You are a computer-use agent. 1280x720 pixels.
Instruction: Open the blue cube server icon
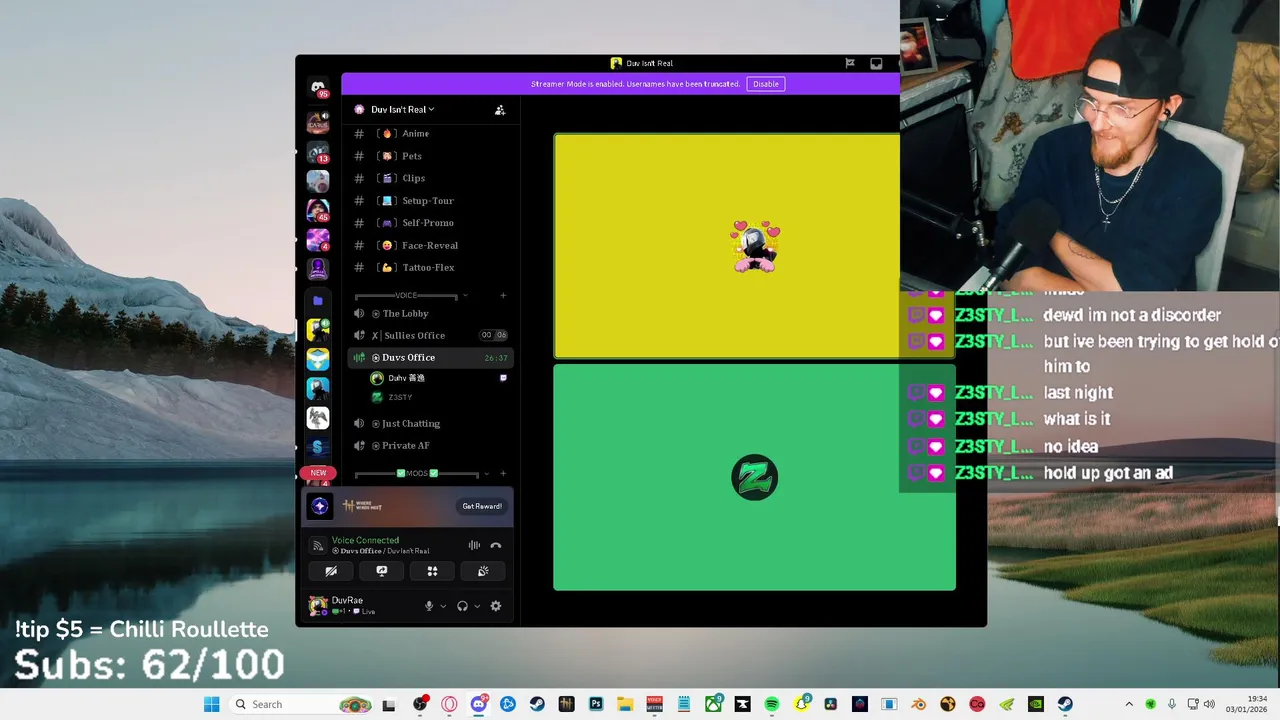click(318, 359)
